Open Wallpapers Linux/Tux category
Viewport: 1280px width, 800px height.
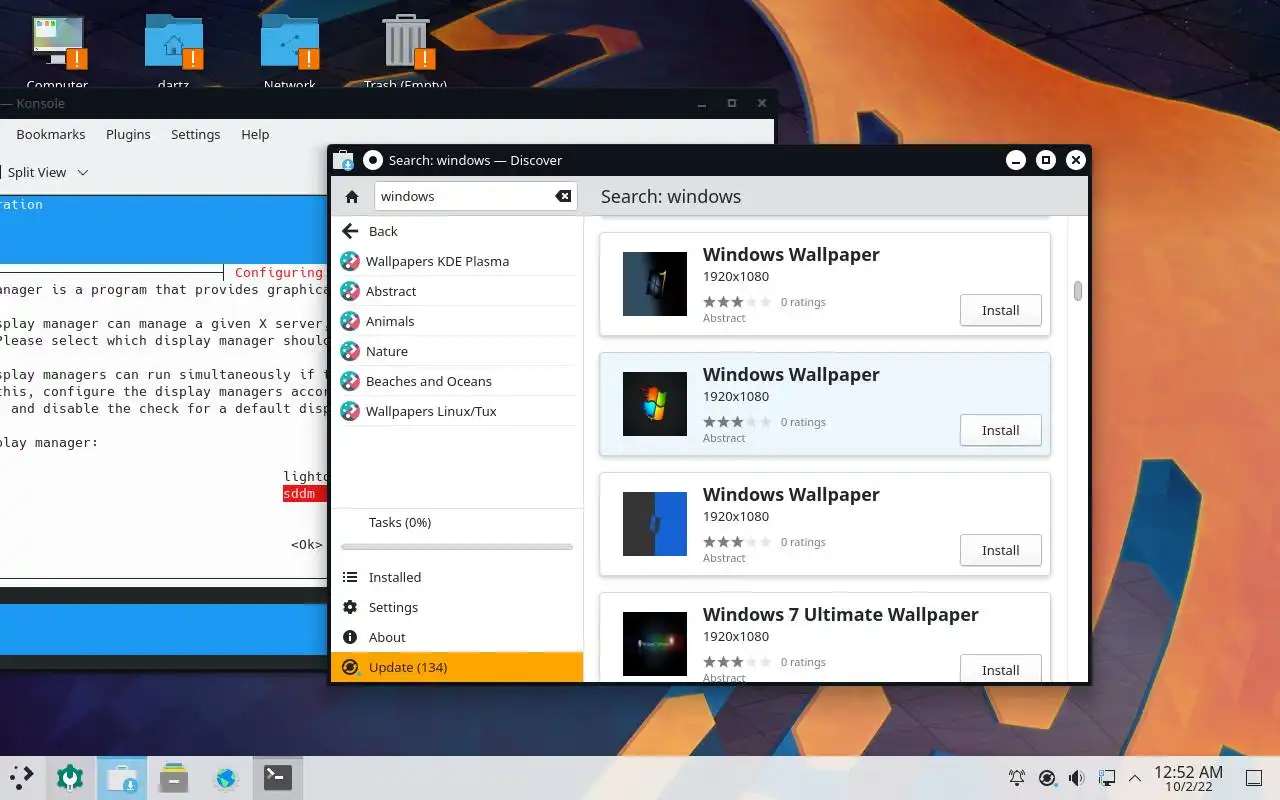(x=457, y=411)
